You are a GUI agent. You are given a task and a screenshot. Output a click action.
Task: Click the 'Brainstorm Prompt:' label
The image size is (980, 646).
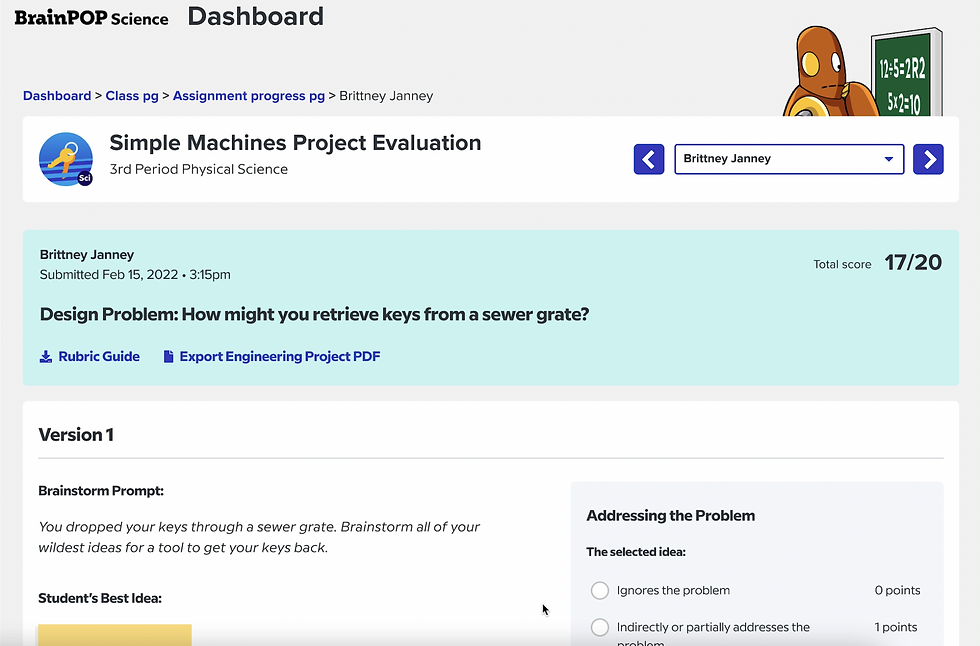101,491
